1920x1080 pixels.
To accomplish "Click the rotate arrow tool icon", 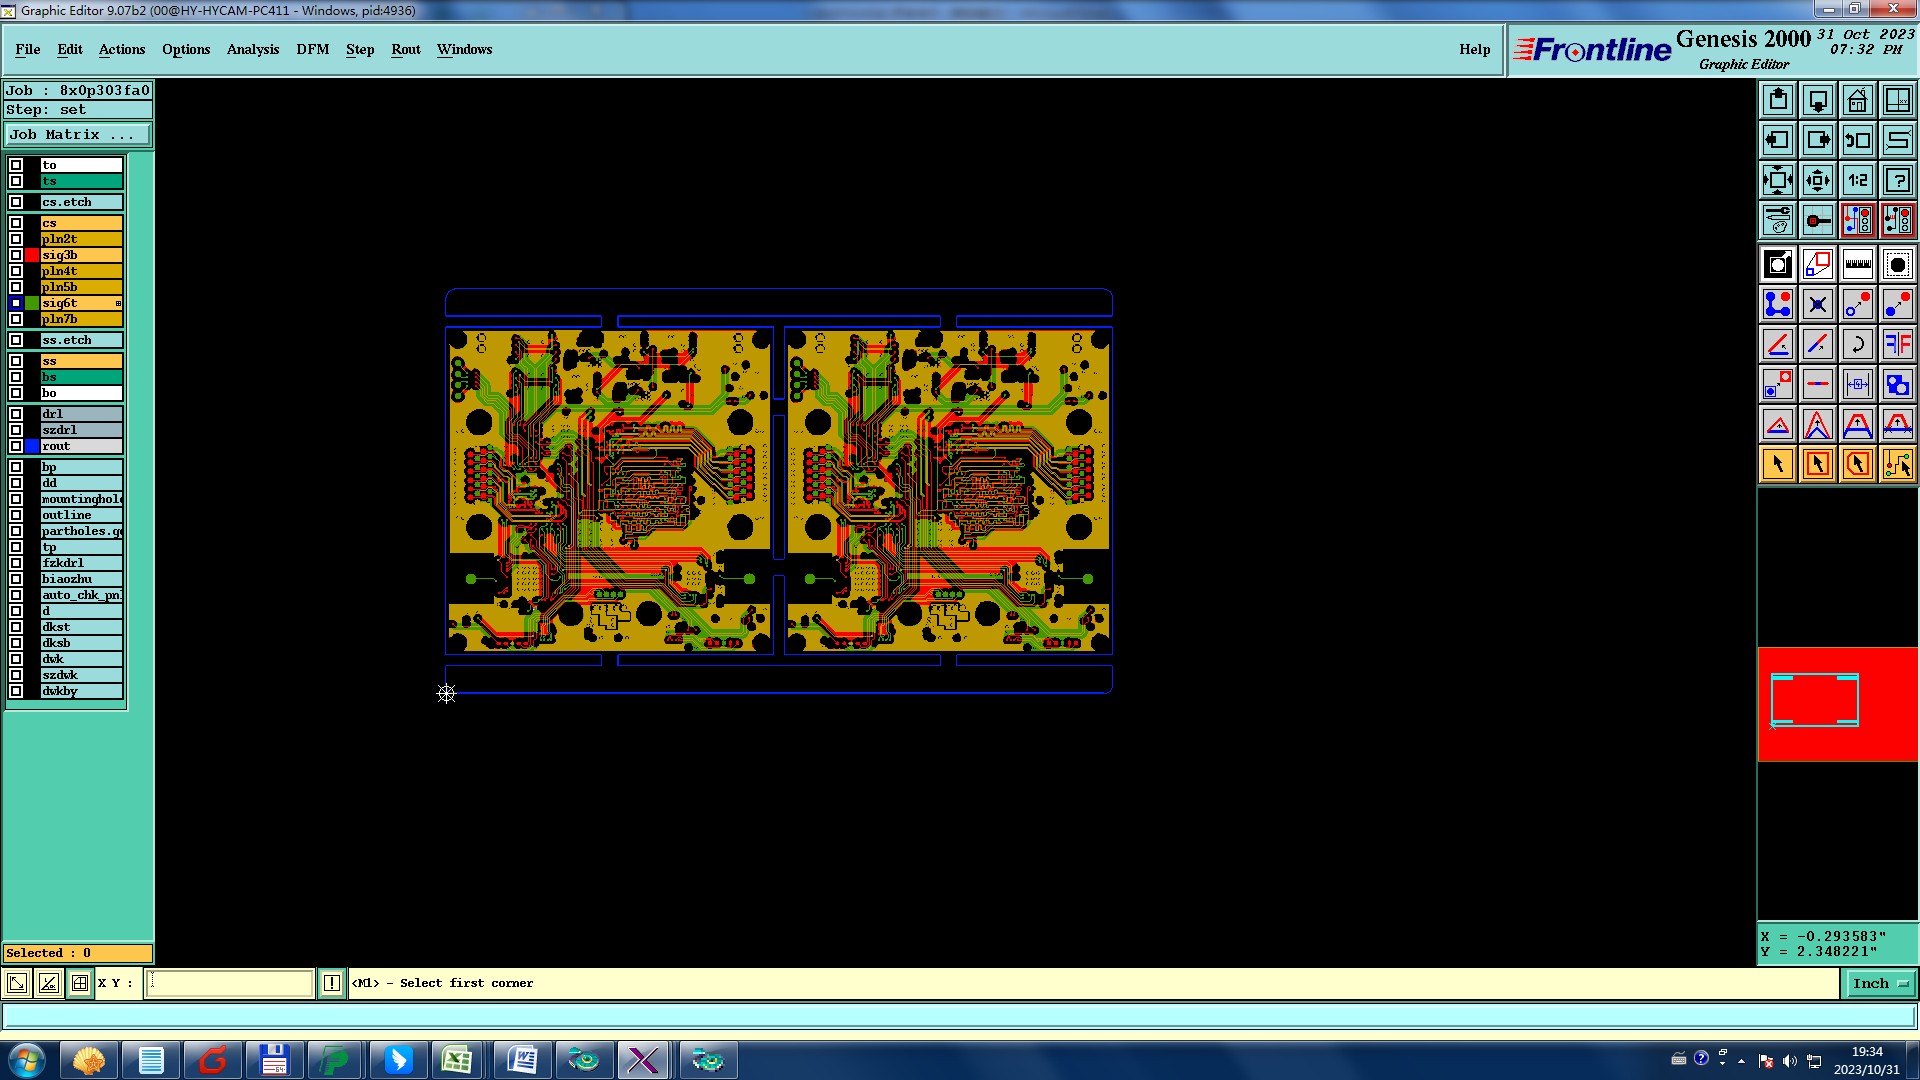I will pyautogui.click(x=1858, y=344).
